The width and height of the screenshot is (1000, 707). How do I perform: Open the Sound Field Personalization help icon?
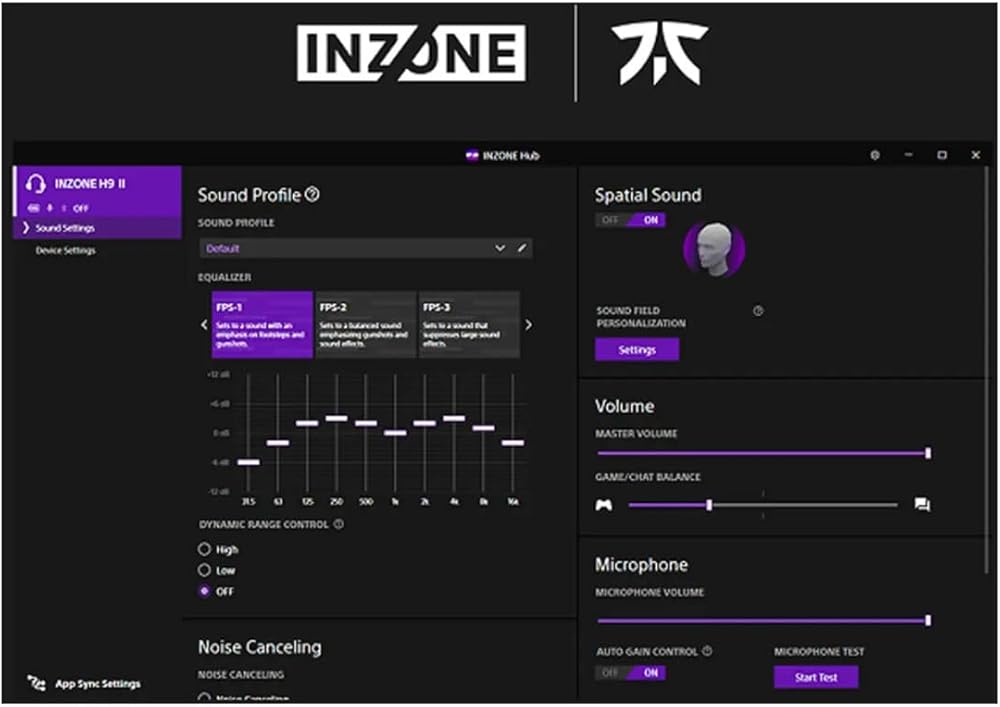pos(758,311)
